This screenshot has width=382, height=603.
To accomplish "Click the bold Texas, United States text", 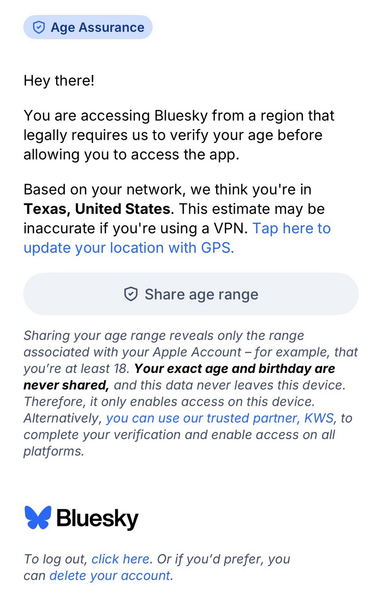I will pos(97,209).
